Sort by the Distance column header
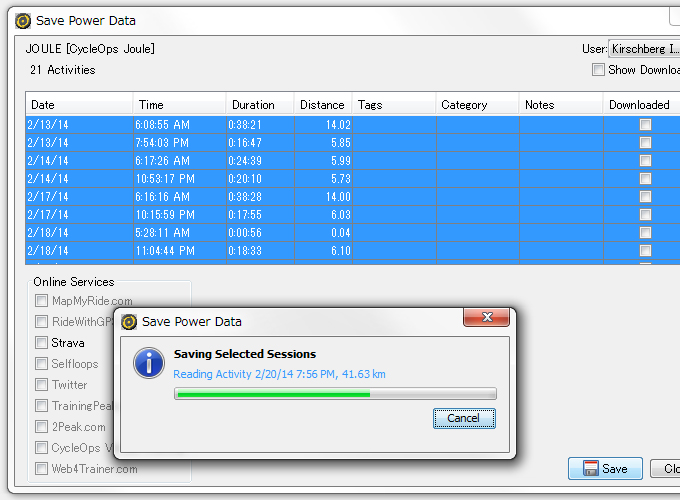This screenshot has height=500, width=680. [322, 105]
